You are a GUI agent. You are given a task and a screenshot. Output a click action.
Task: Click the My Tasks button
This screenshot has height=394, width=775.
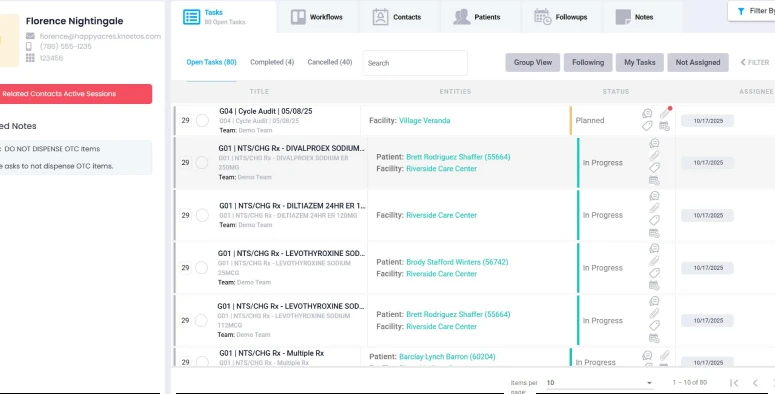640,62
